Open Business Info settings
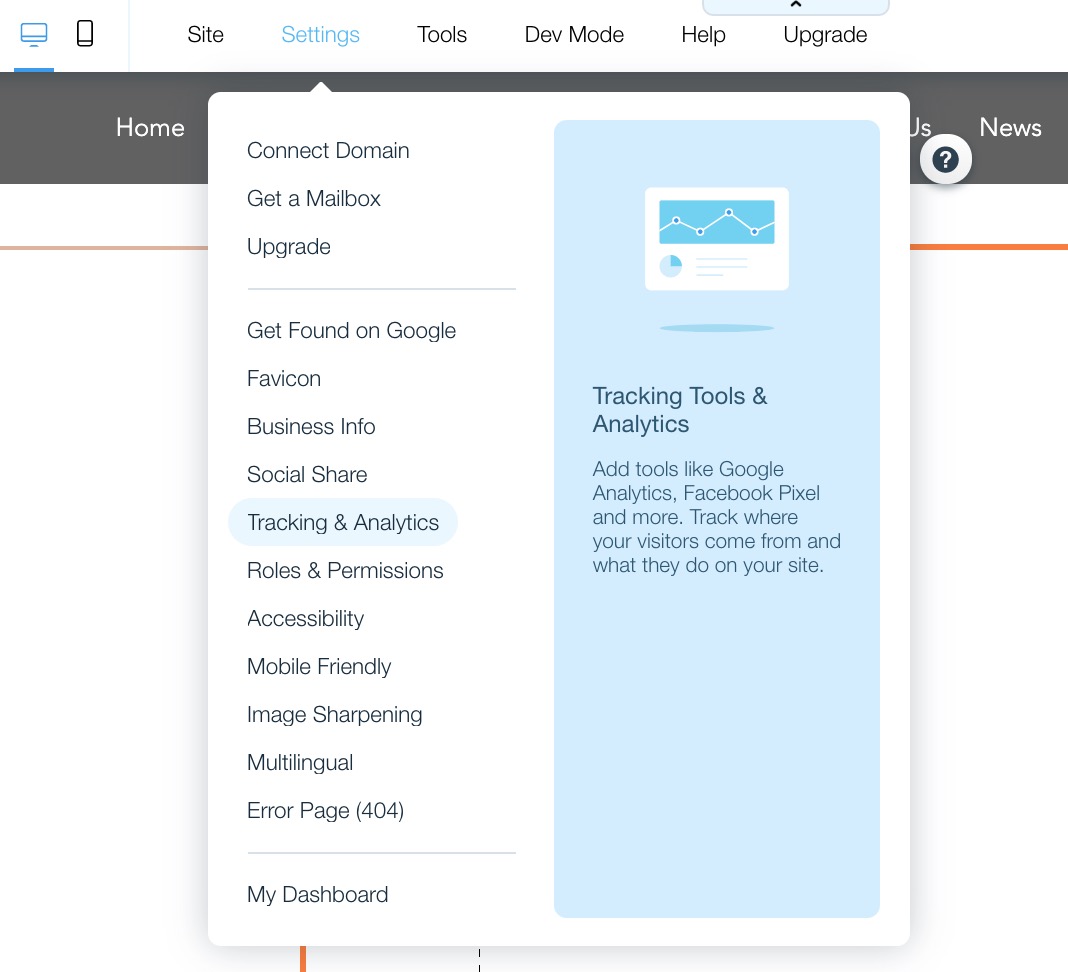1068x972 pixels. [x=311, y=427]
